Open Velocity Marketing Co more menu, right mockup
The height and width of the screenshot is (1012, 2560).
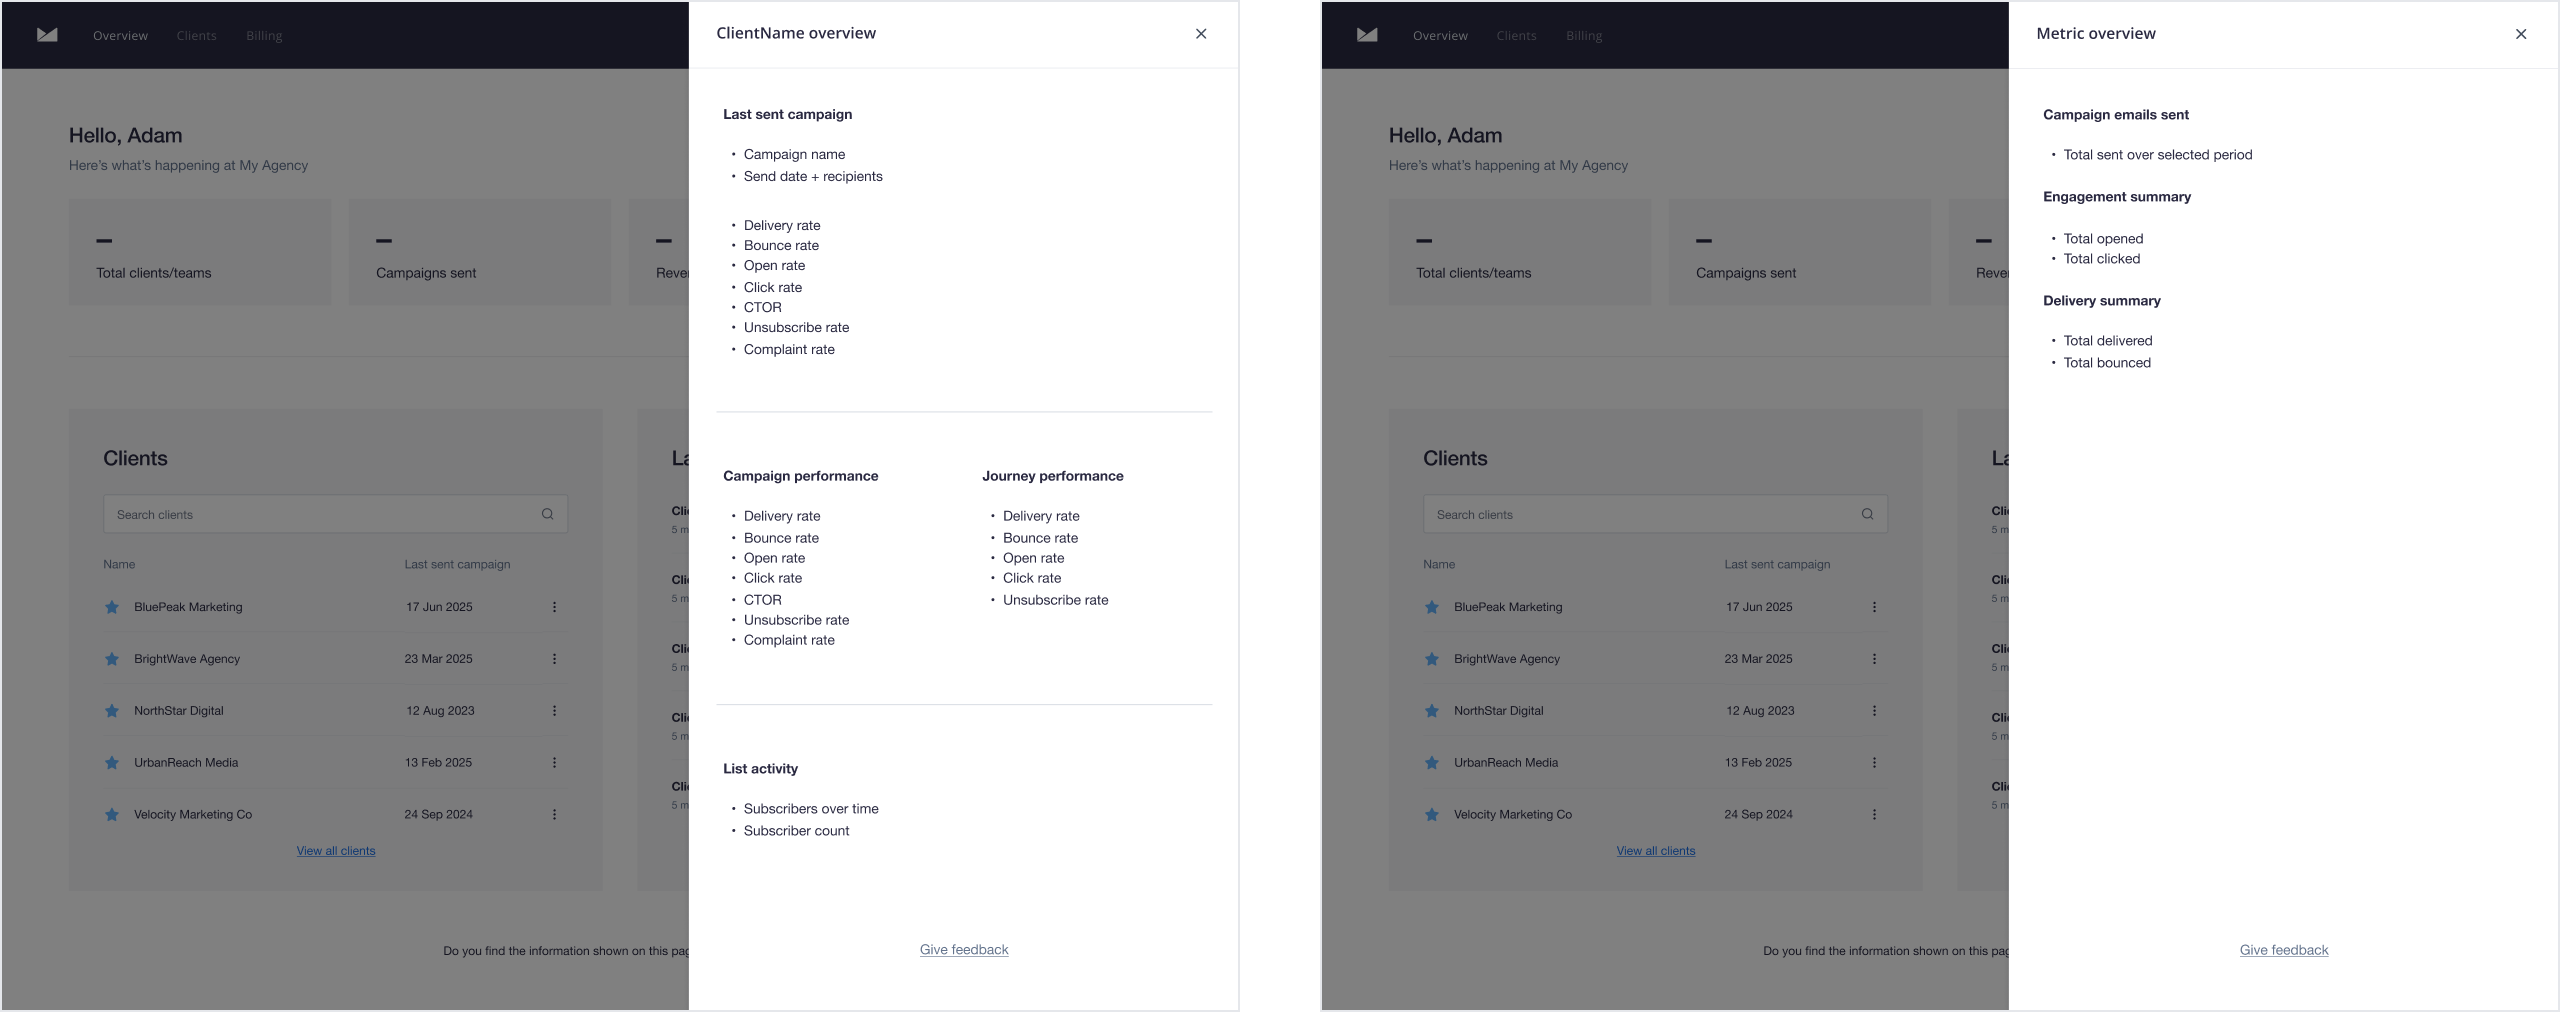1874,815
